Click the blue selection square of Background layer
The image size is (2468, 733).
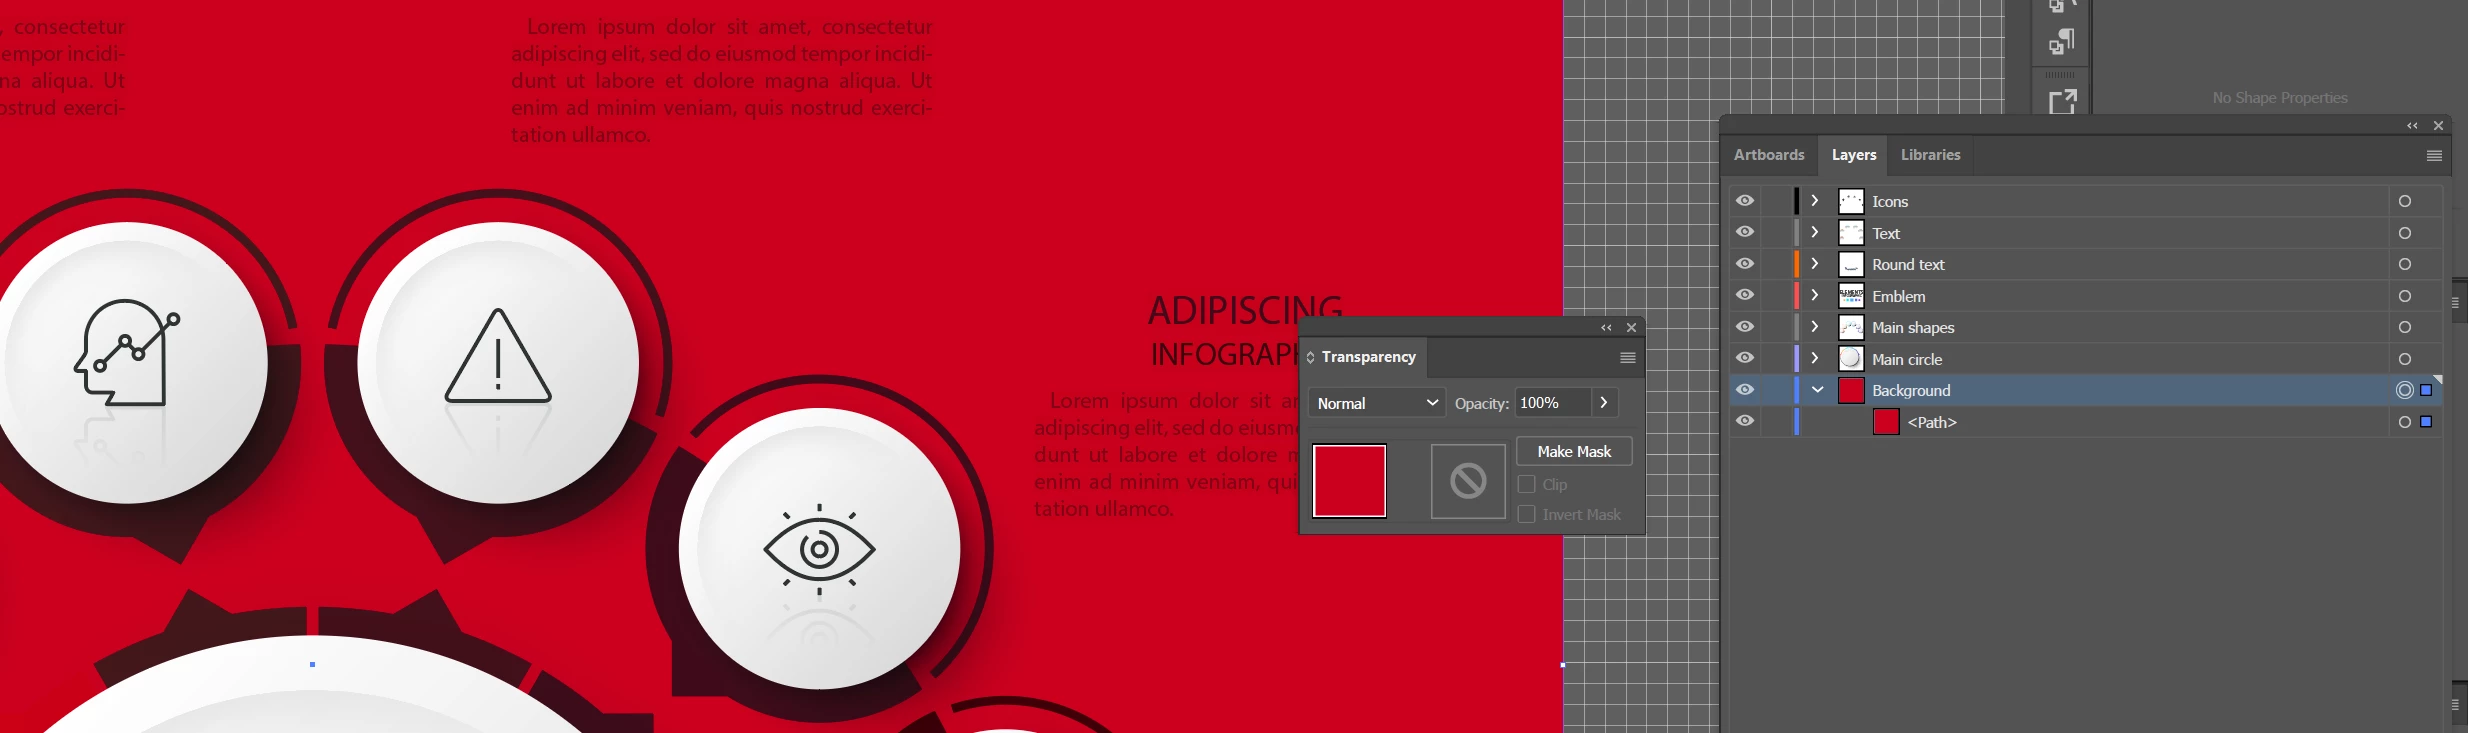point(2426,390)
